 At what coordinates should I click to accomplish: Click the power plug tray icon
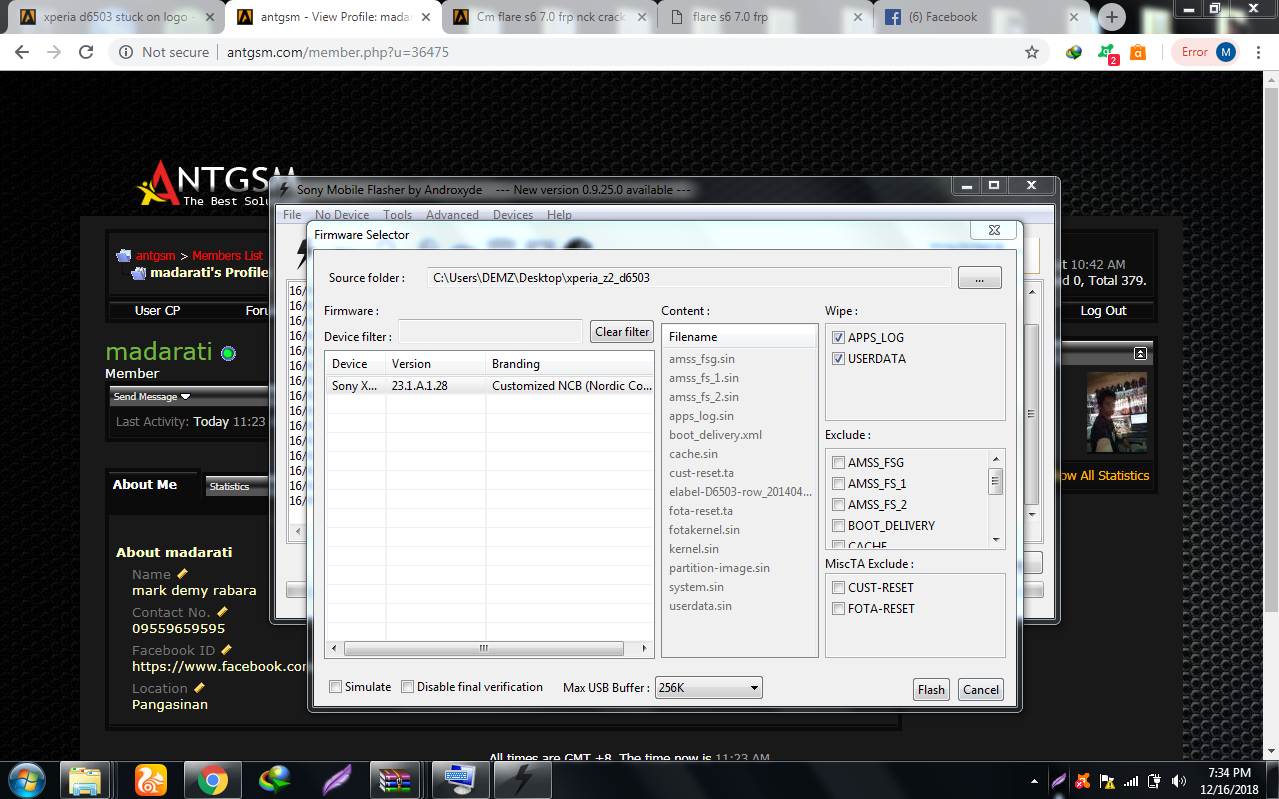[x=1155, y=780]
